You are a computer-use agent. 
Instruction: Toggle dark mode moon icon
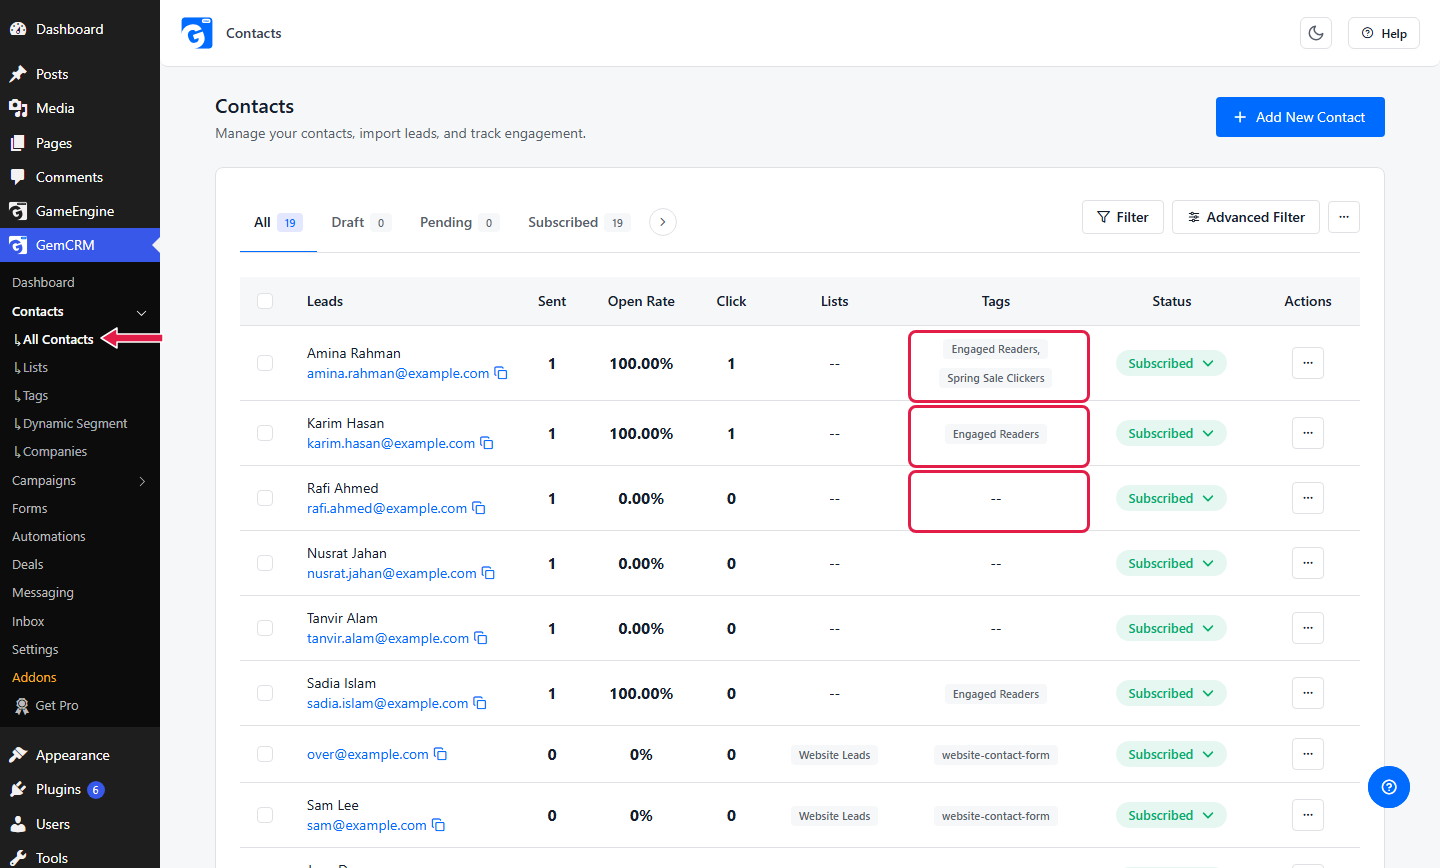[1316, 33]
